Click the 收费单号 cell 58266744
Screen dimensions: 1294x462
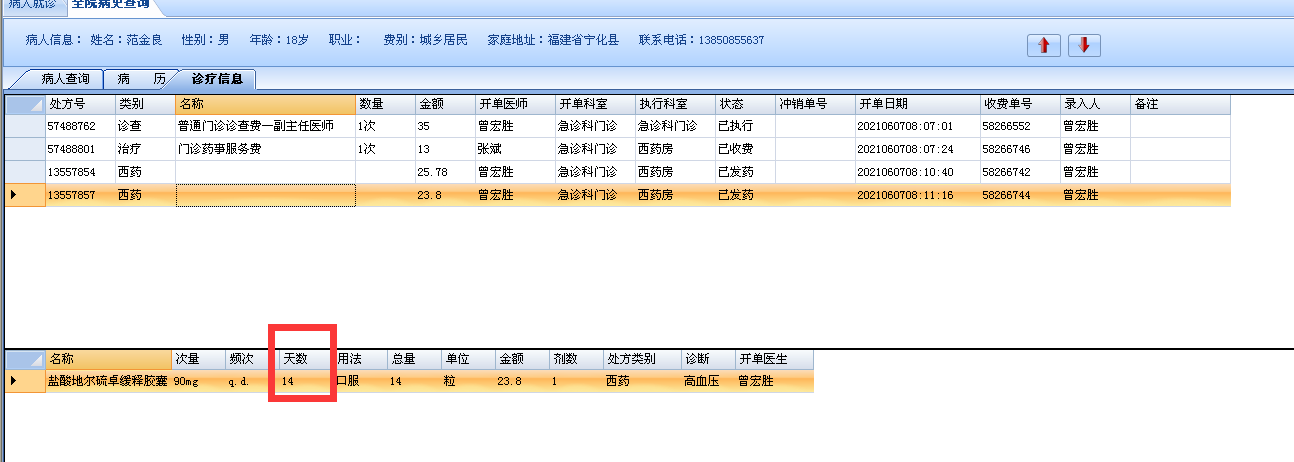pos(1020,195)
